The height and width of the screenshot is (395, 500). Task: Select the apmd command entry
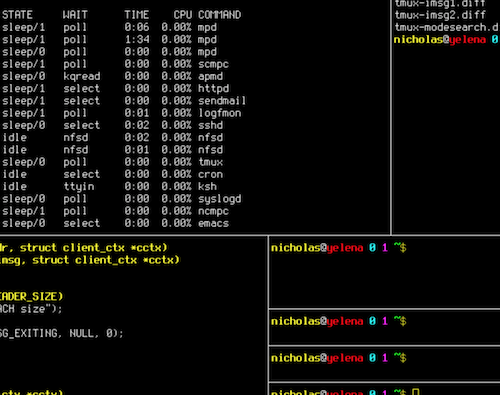pyautogui.click(x=210, y=76)
